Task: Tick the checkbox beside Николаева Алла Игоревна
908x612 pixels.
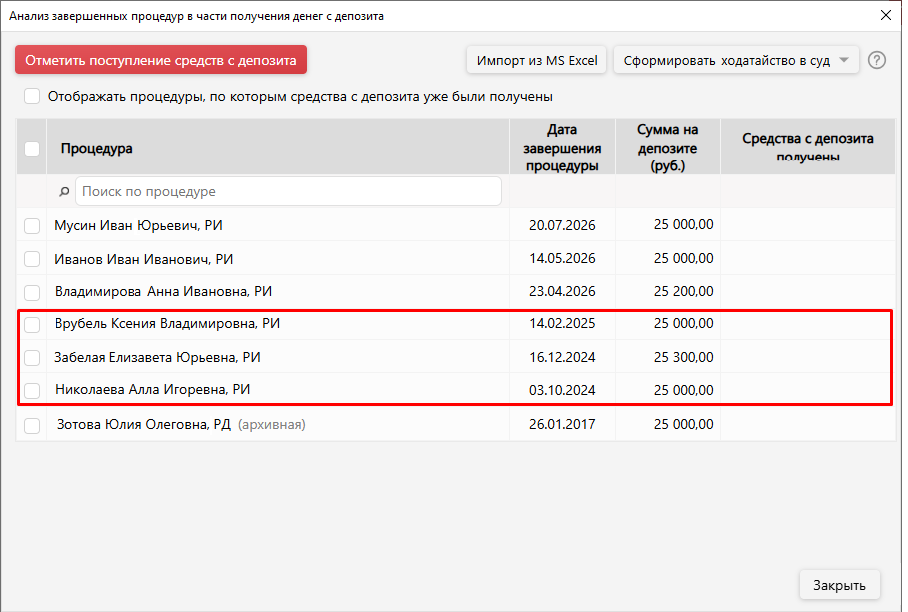Action: point(32,390)
